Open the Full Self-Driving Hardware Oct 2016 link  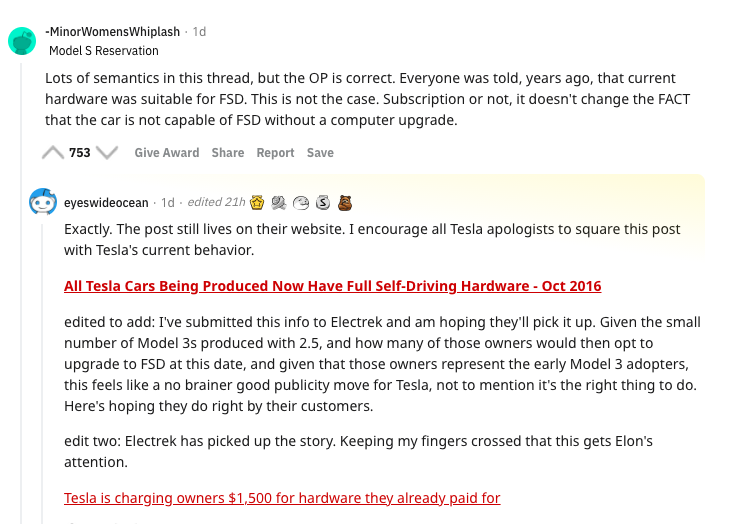332,286
